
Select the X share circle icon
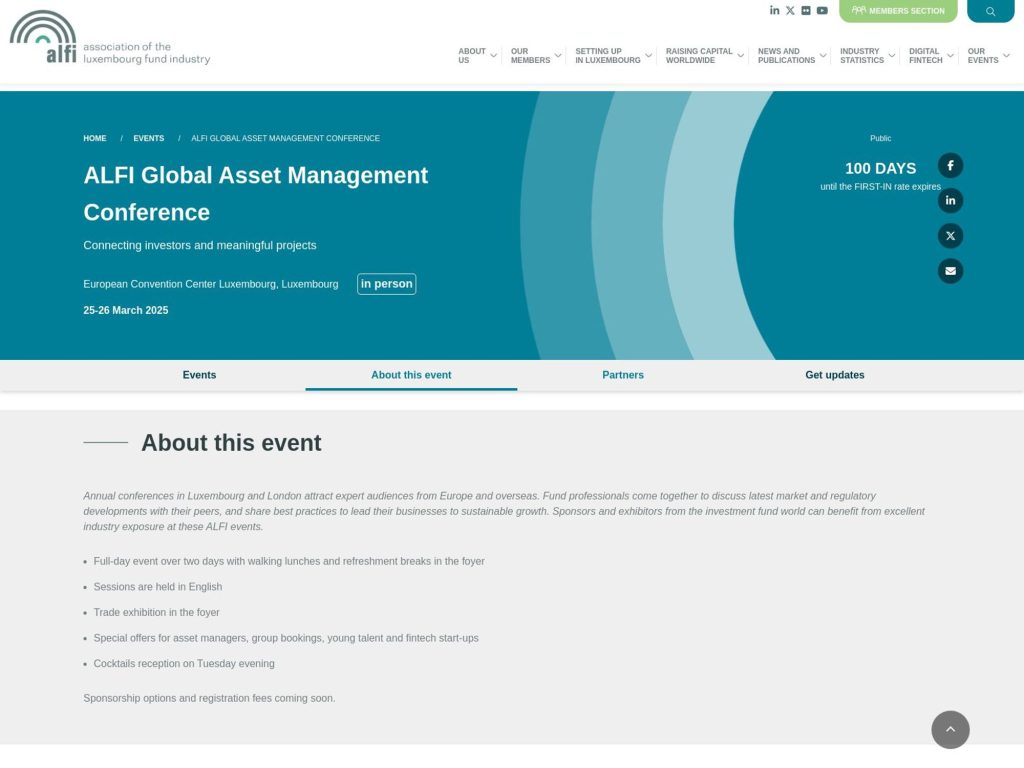(950, 235)
